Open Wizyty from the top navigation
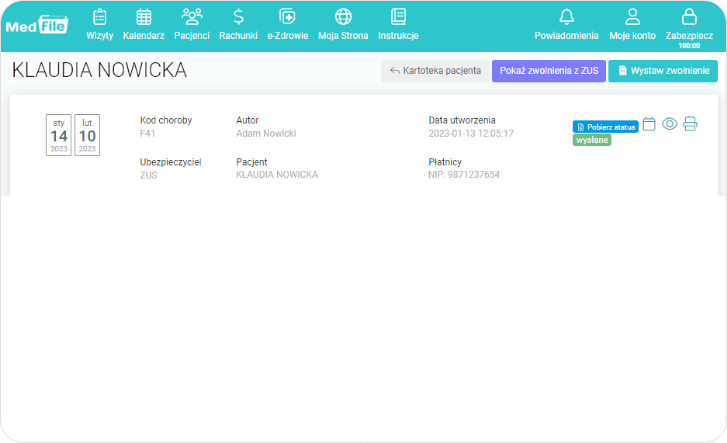This screenshot has width=727, height=443. point(99,24)
